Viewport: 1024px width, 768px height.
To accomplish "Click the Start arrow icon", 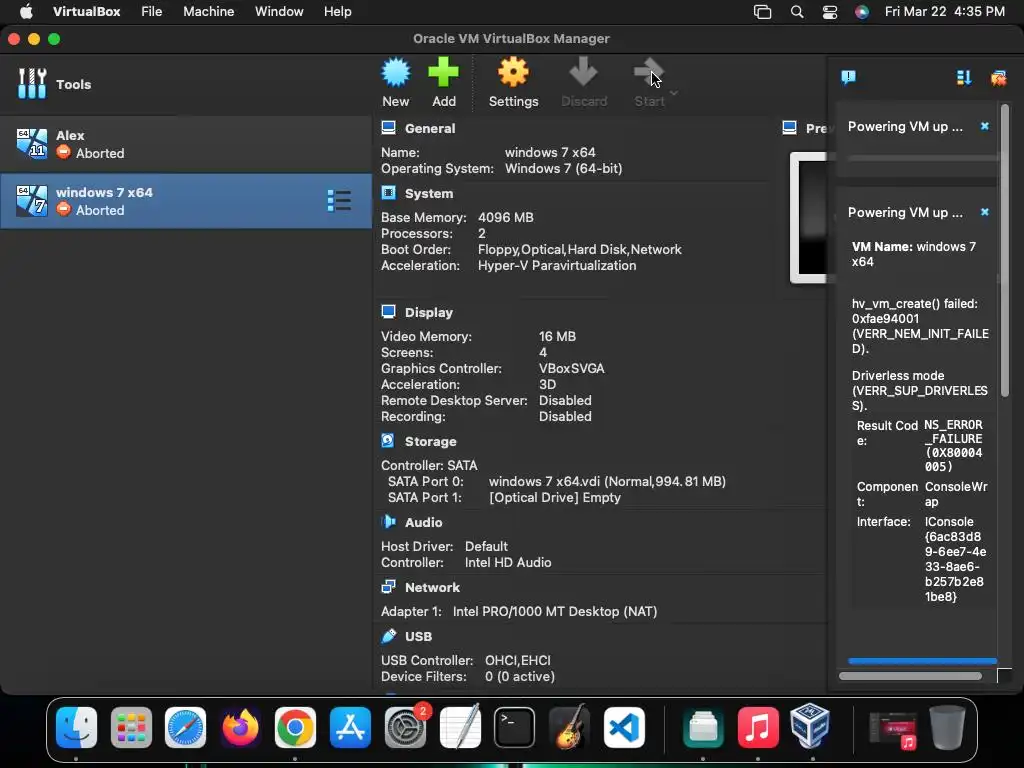I will [648, 72].
